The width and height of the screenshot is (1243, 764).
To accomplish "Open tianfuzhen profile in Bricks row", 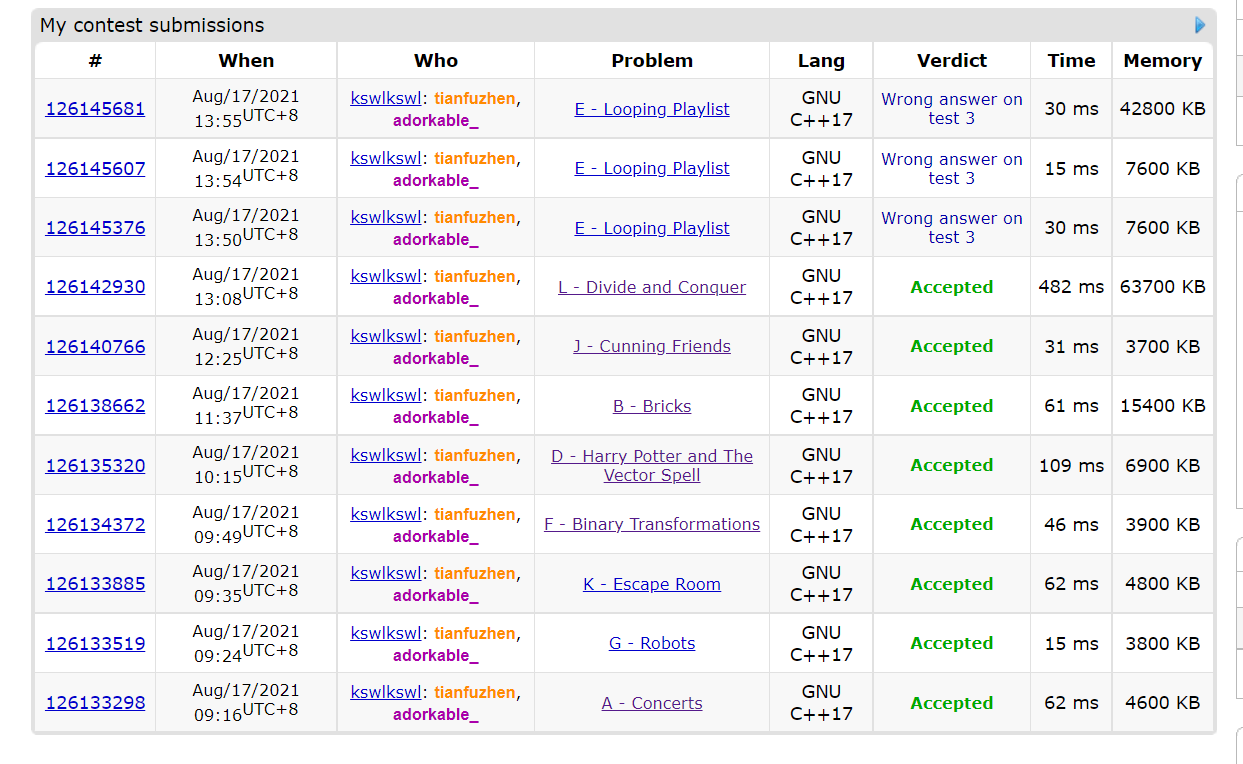I will coord(475,396).
